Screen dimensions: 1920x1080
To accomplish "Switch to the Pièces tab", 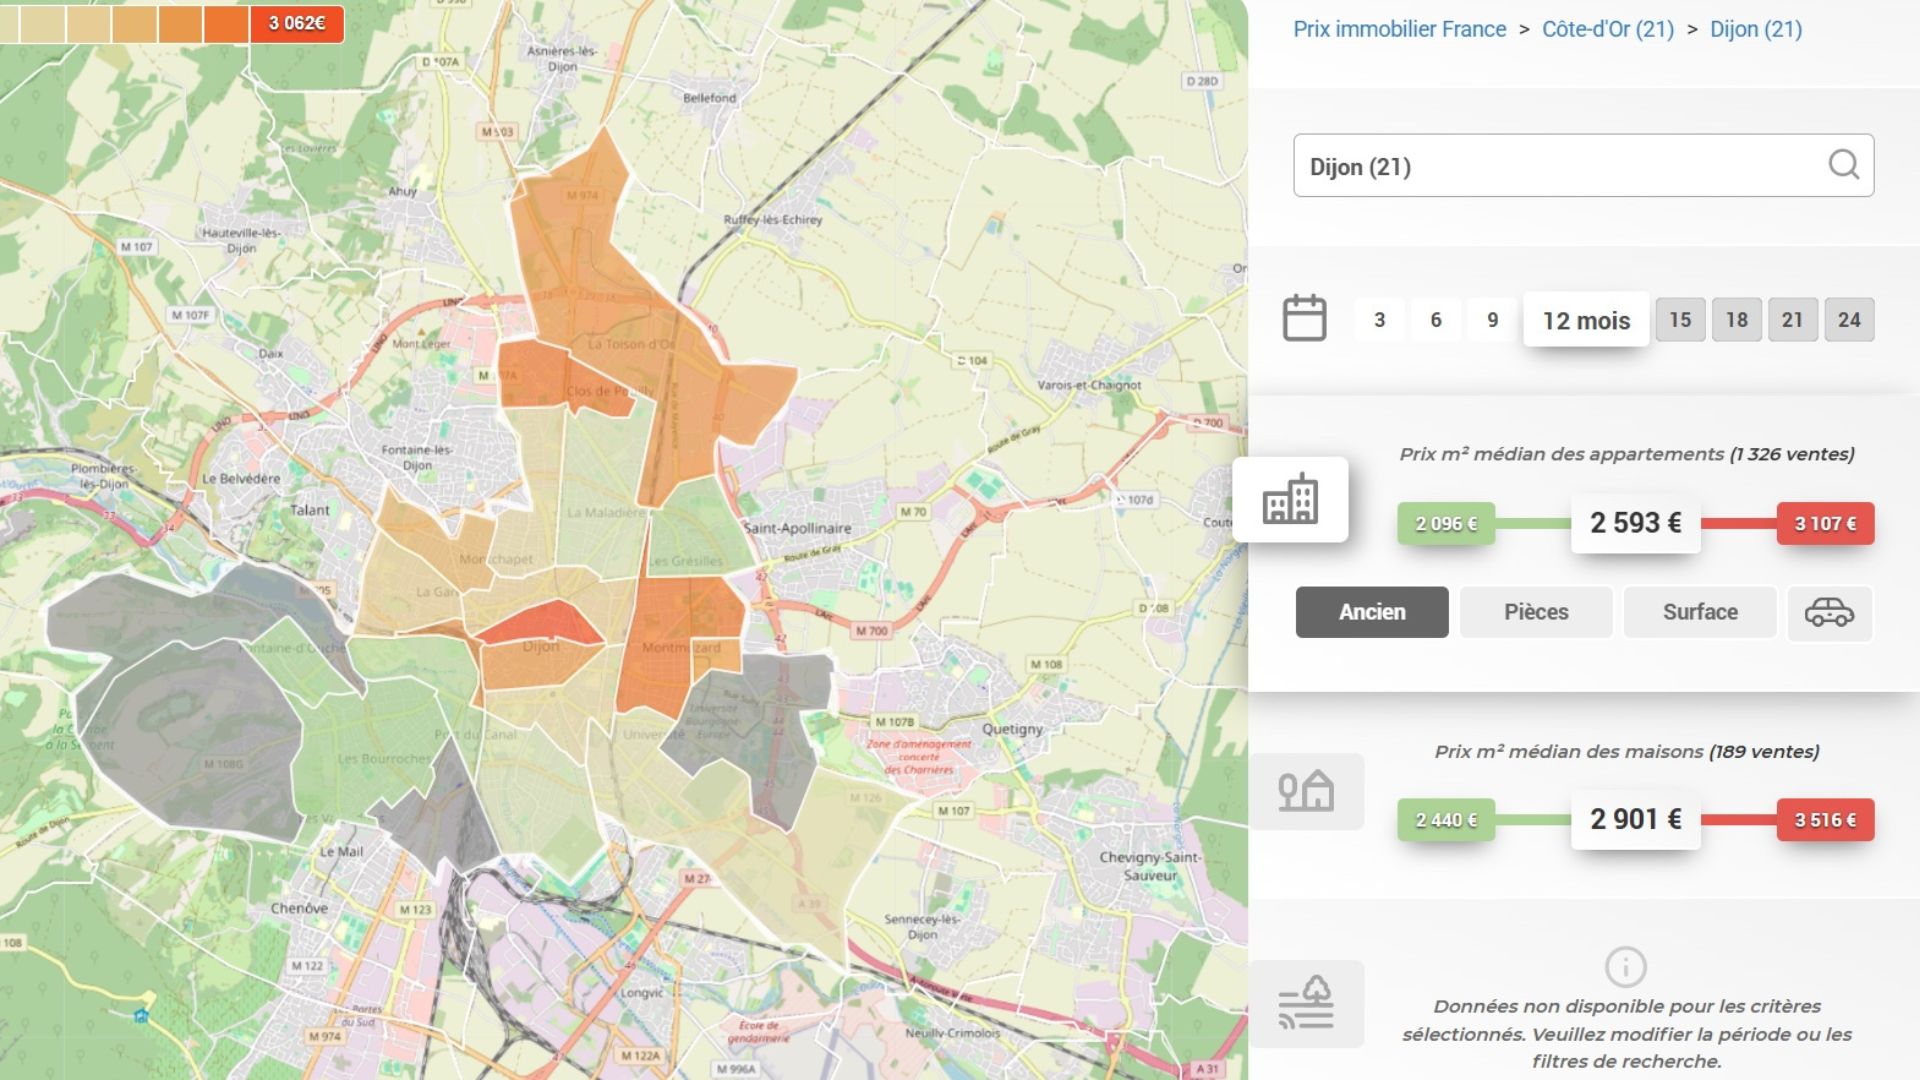I will point(1536,612).
